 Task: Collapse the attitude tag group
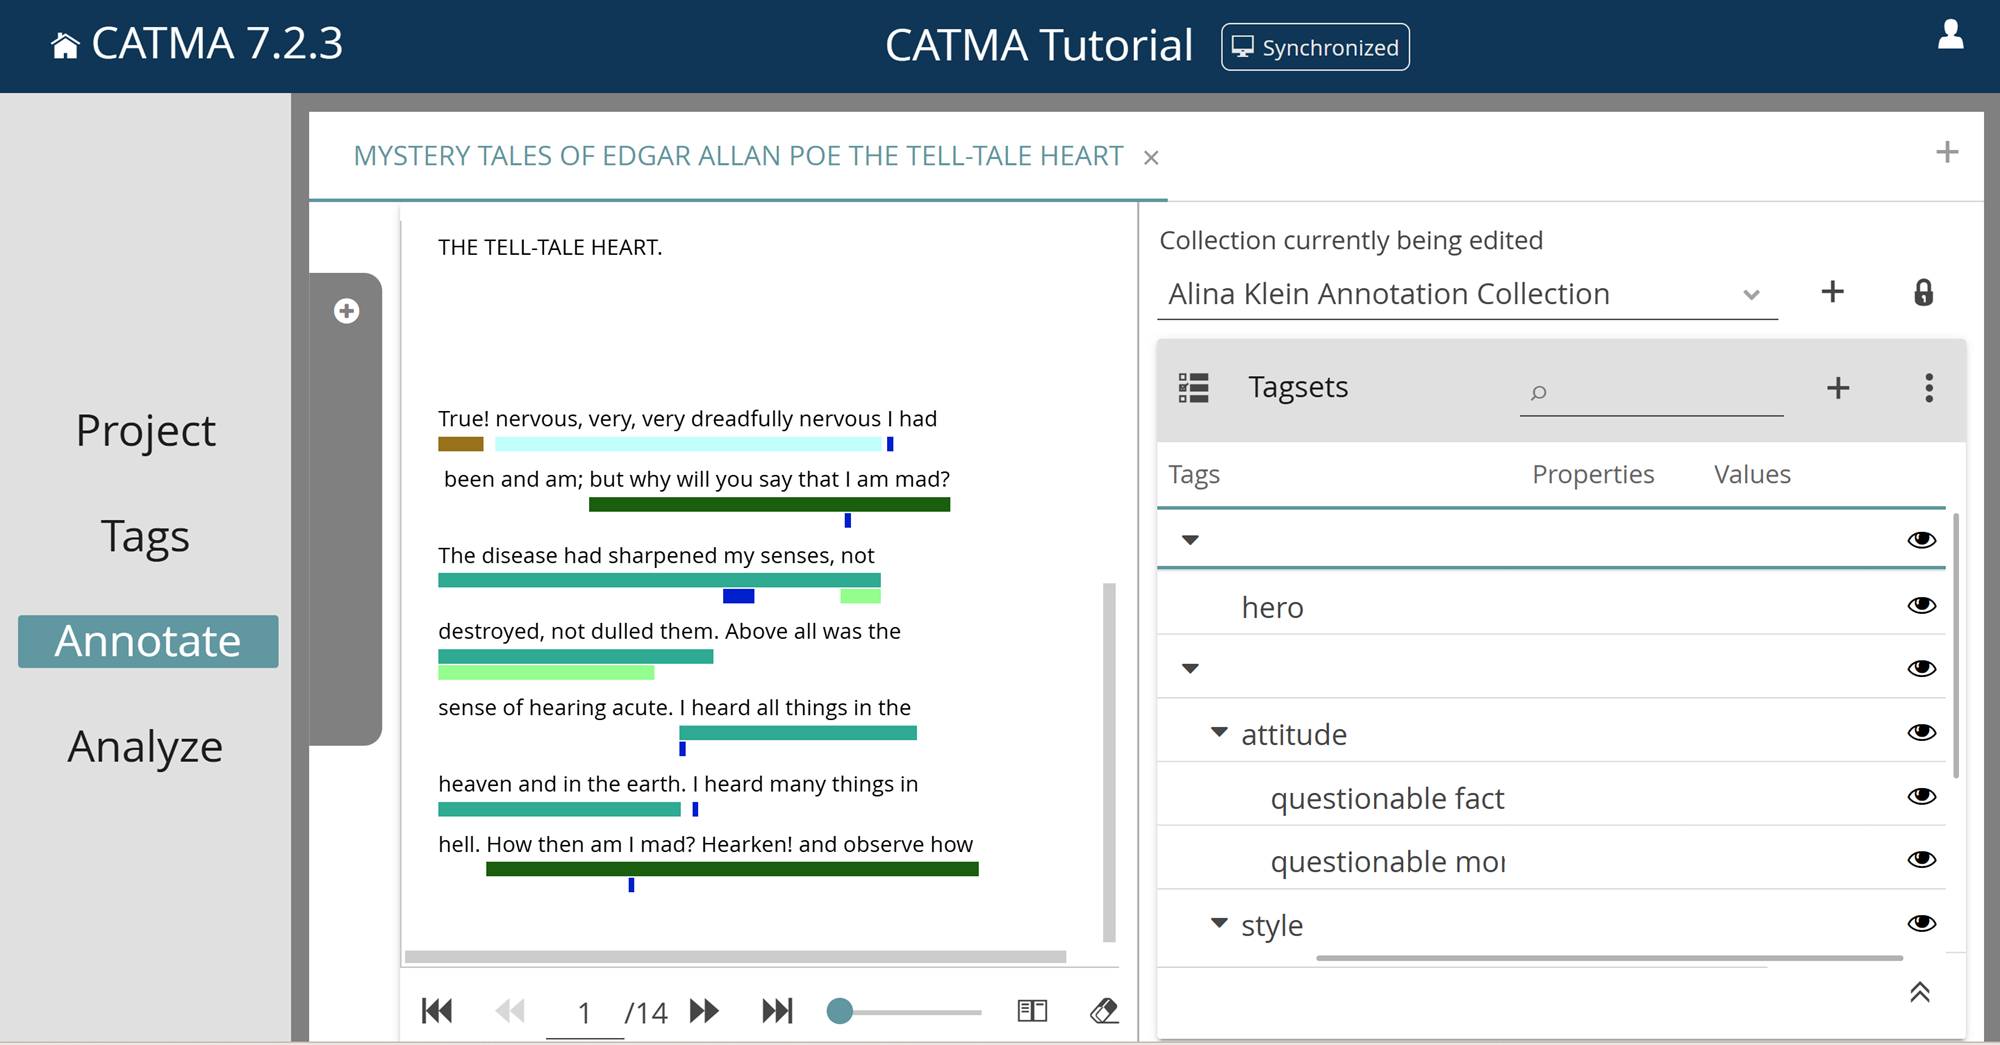(1218, 732)
